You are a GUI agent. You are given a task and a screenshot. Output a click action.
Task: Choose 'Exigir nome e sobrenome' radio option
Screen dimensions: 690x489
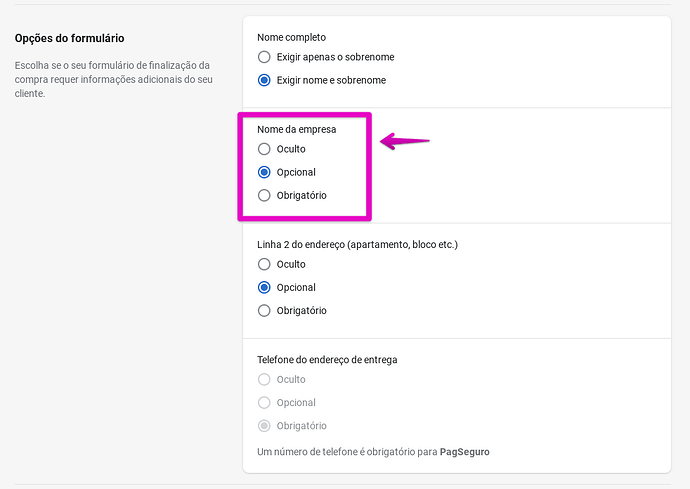click(264, 80)
